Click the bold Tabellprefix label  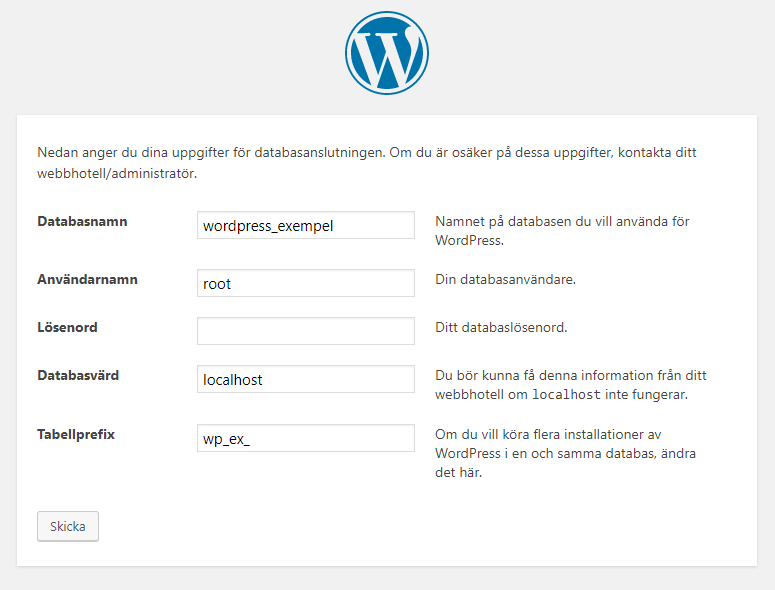click(76, 434)
